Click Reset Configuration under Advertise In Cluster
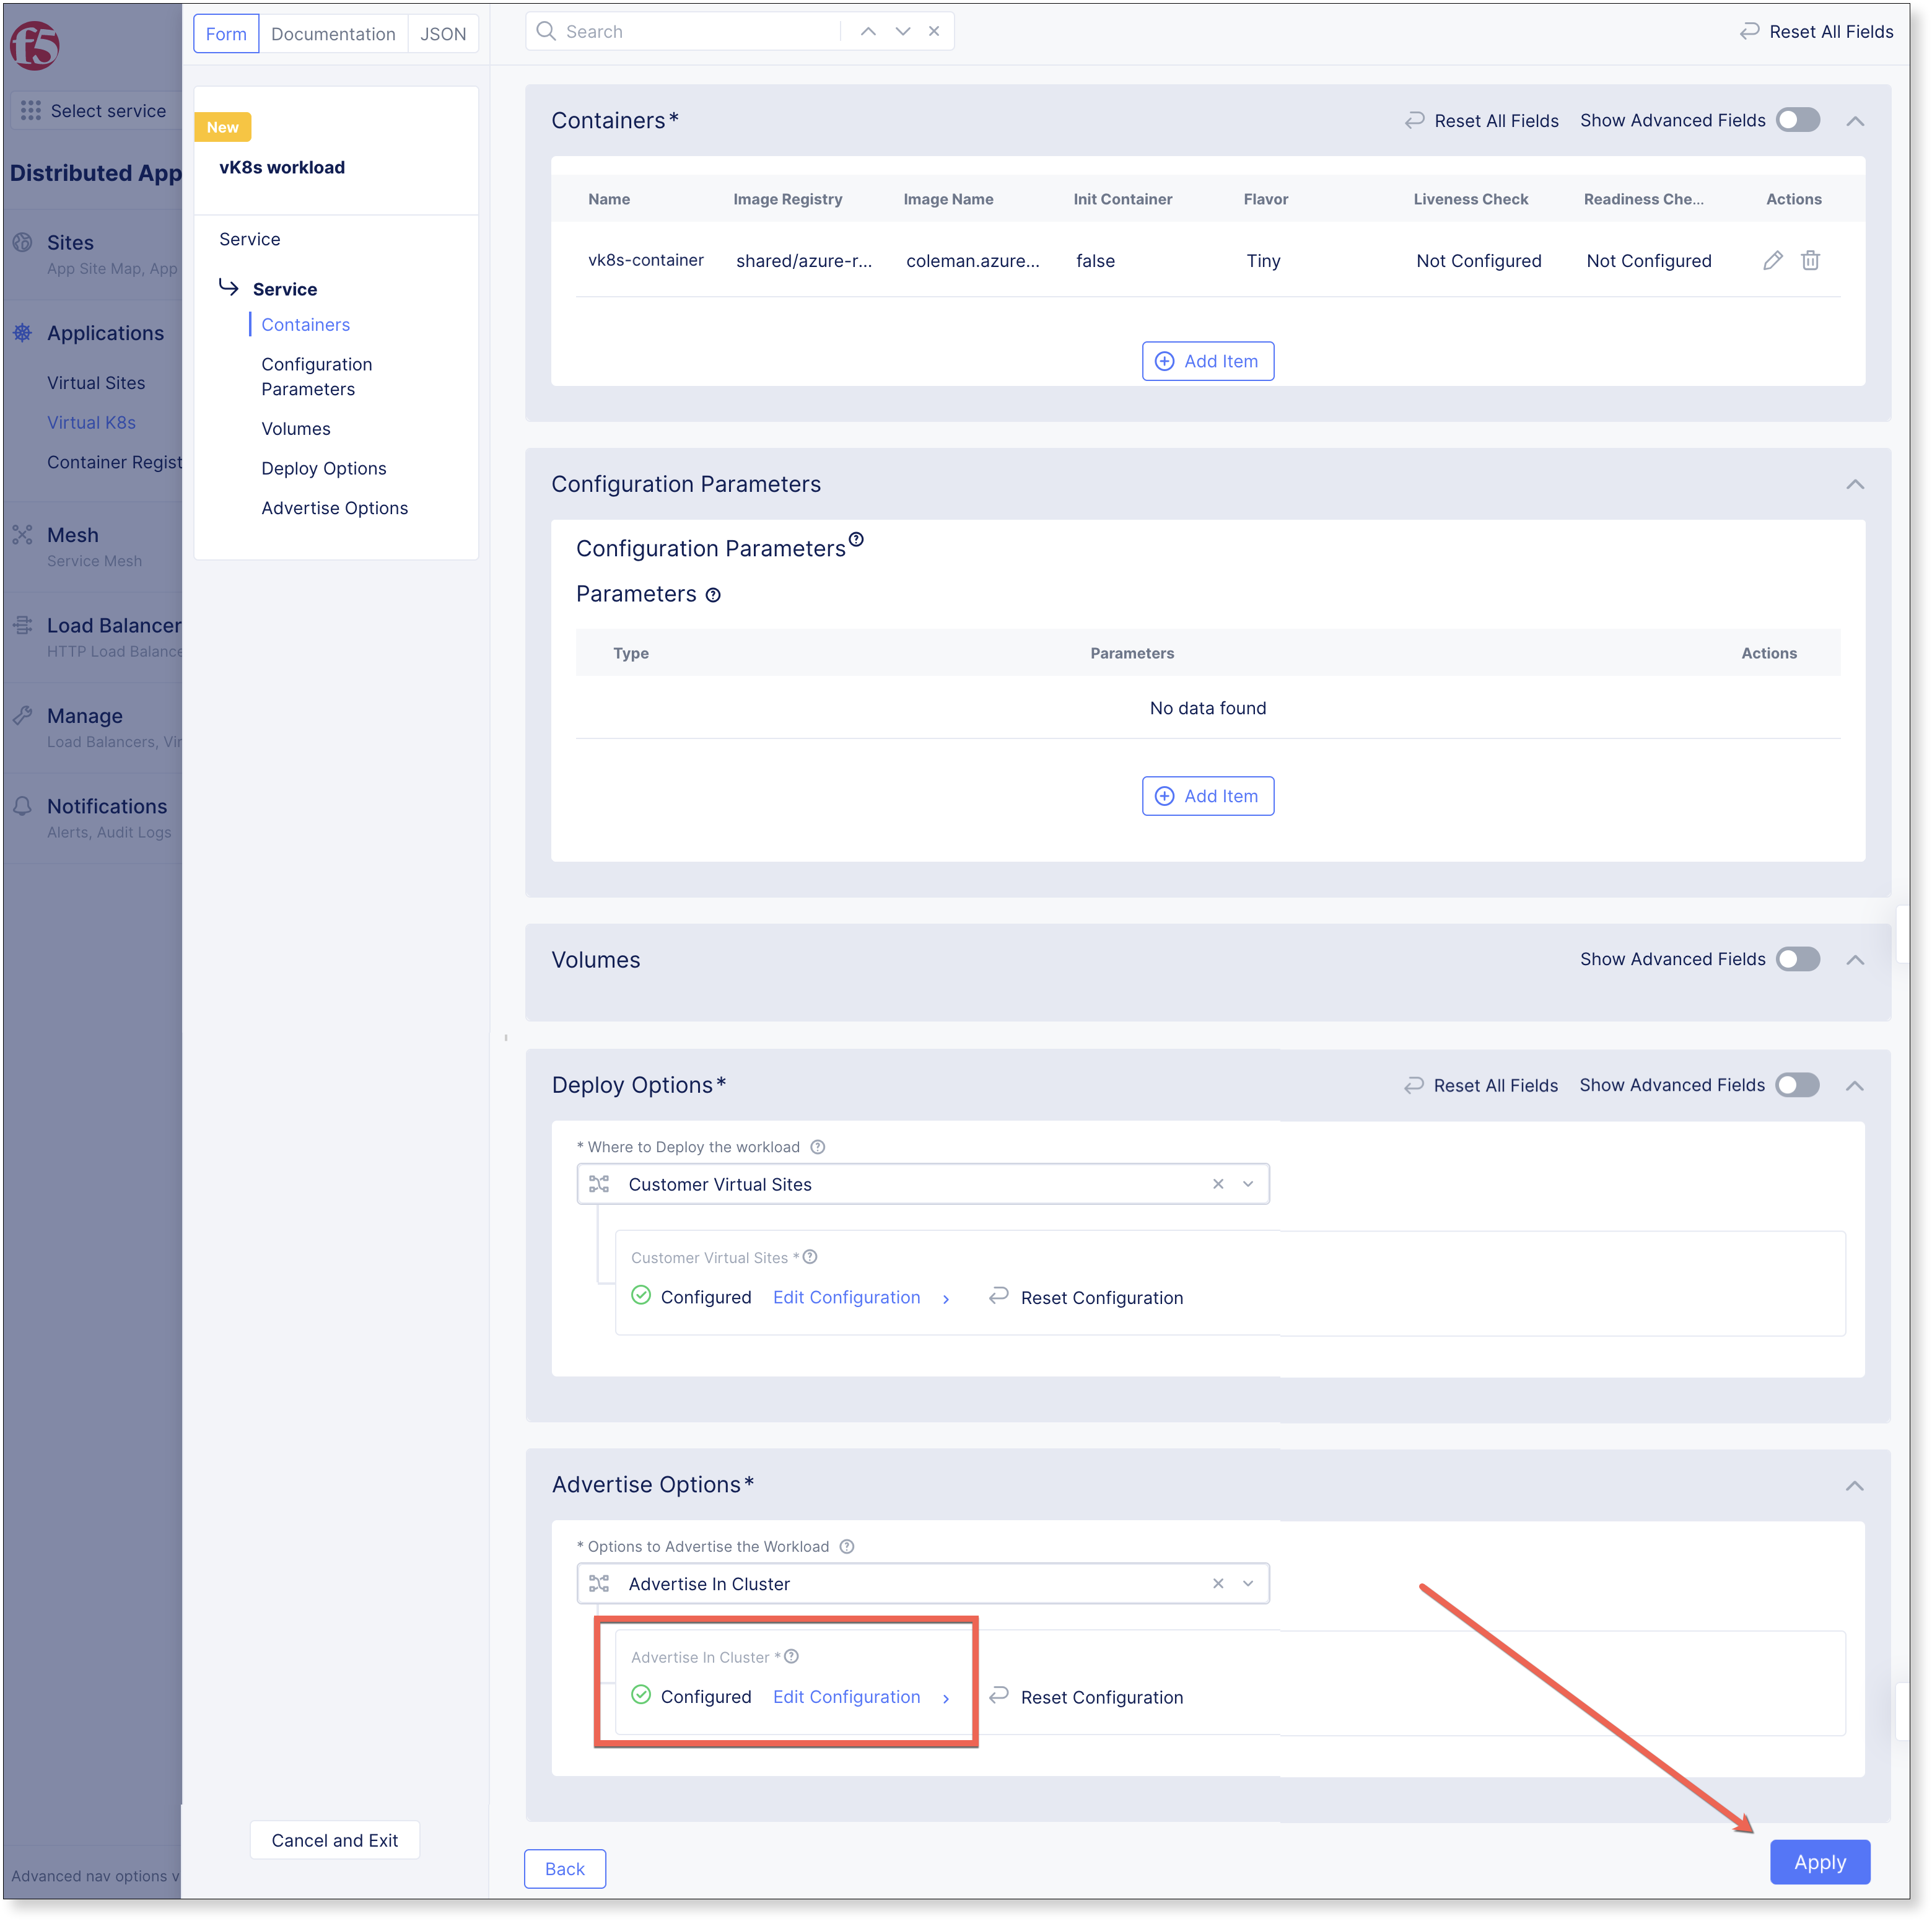This screenshot has width=1932, height=1921. pos(1086,1697)
